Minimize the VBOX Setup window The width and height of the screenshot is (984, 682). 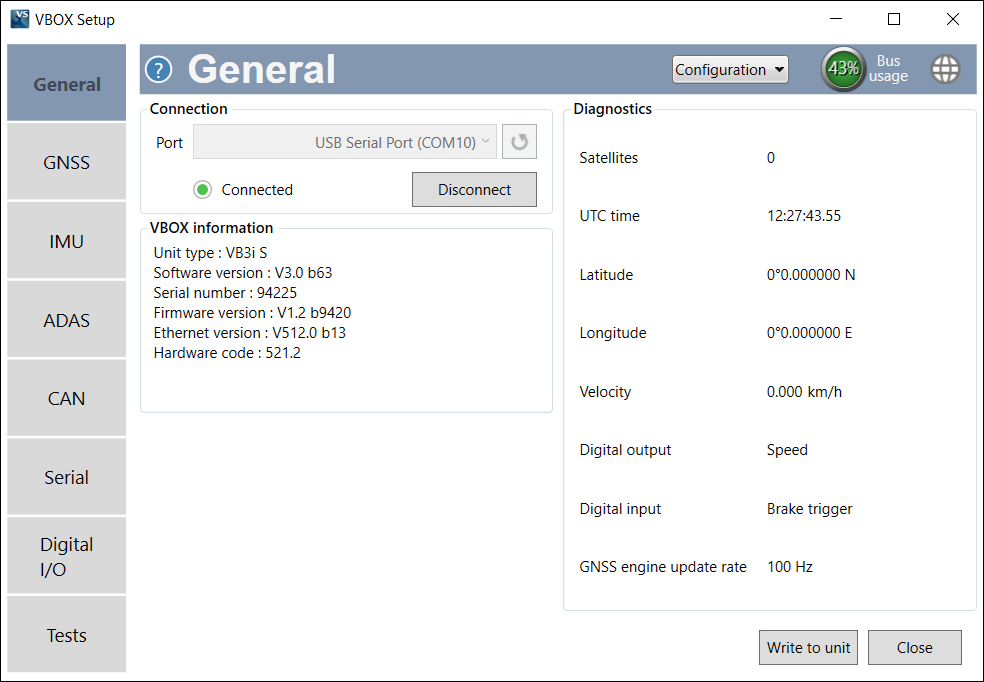click(835, 19)
